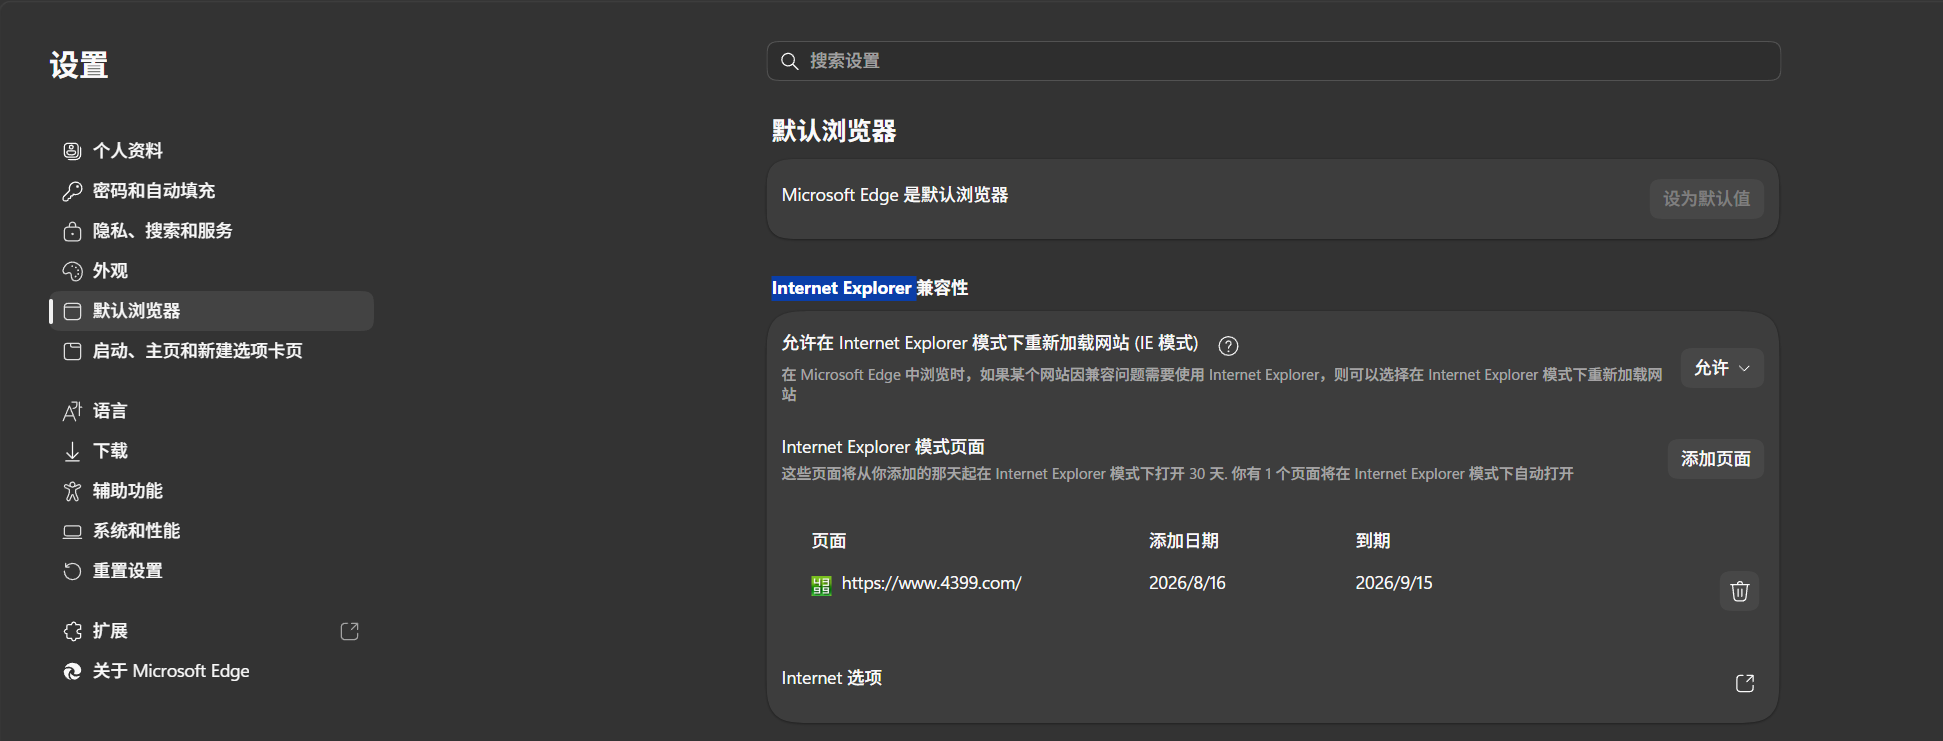Click the 设置 page title
1943x741 pixels.
click(x=79, y=65)
